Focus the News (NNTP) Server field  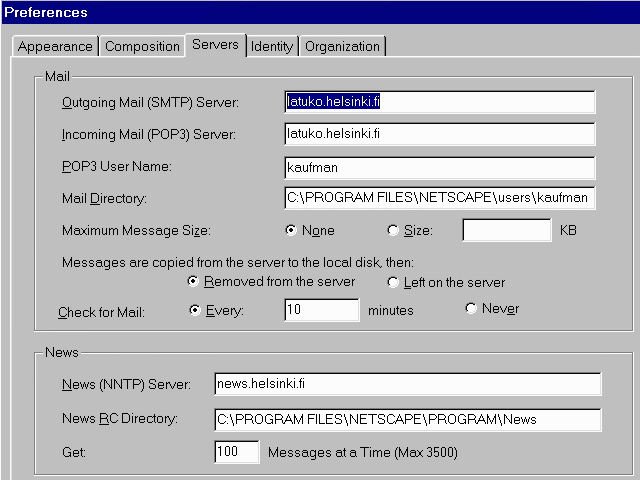click(407, 385)
